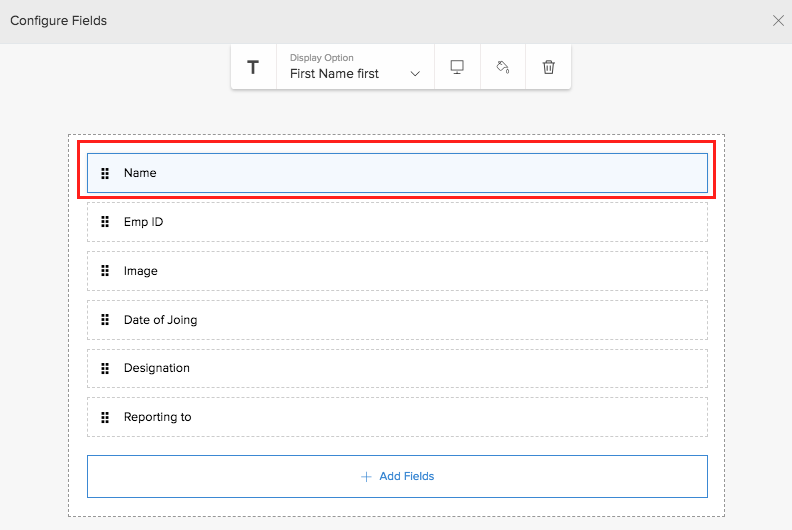
Task: Click the text format T icon
Action: [x=253, y=67]
